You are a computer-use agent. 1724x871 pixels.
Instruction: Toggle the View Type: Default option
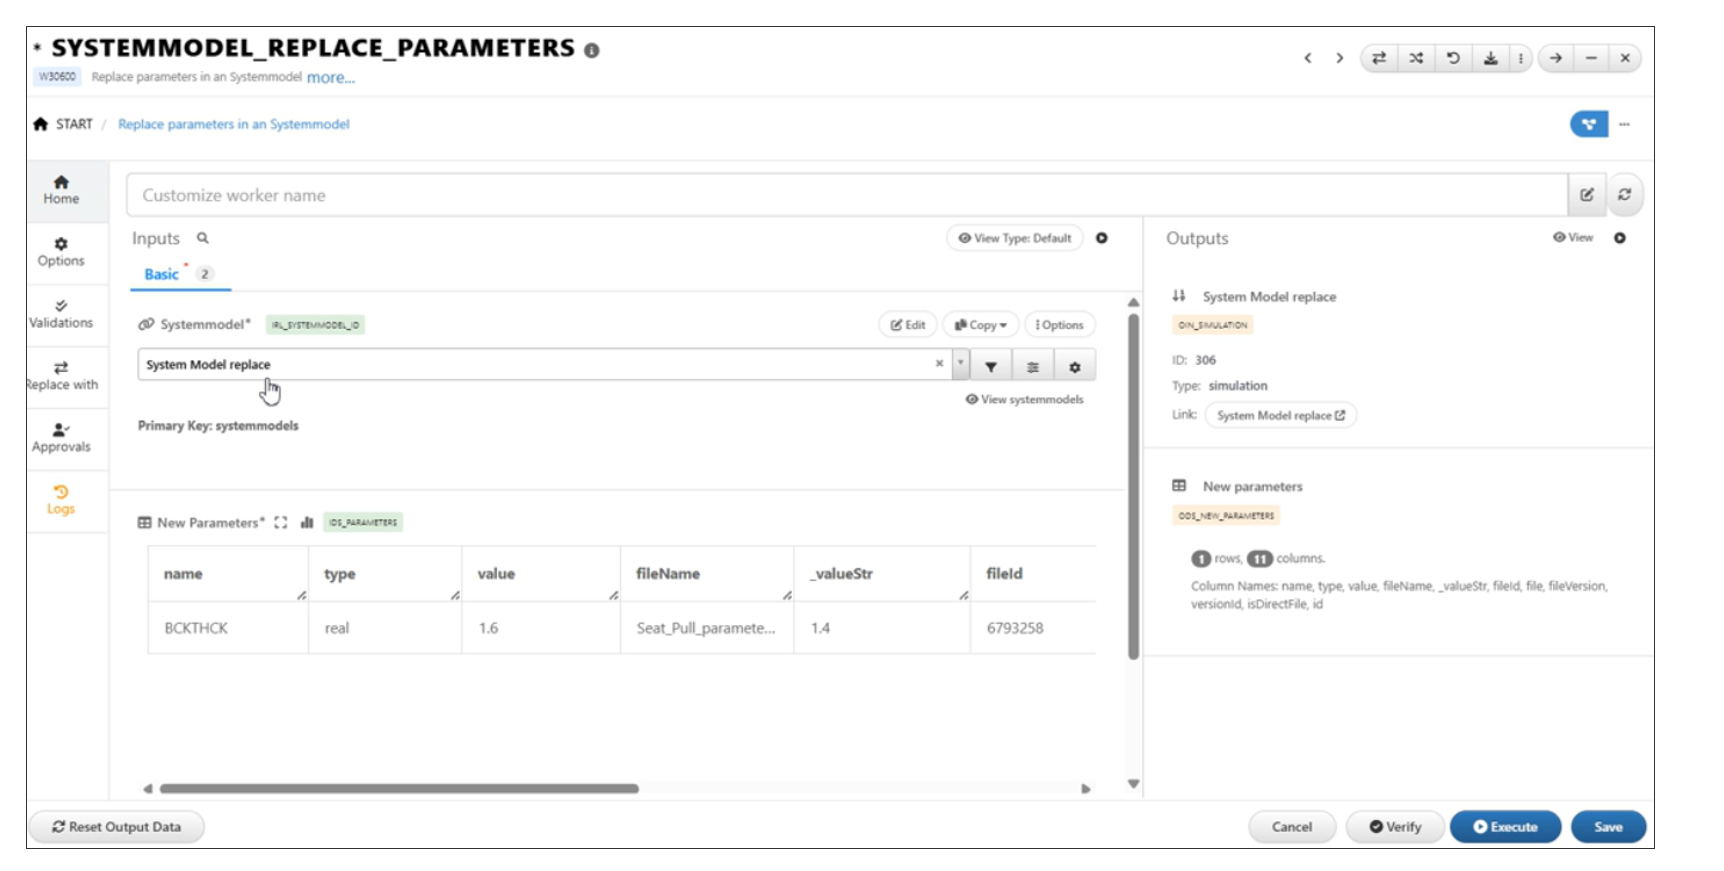coord(1014,238)
